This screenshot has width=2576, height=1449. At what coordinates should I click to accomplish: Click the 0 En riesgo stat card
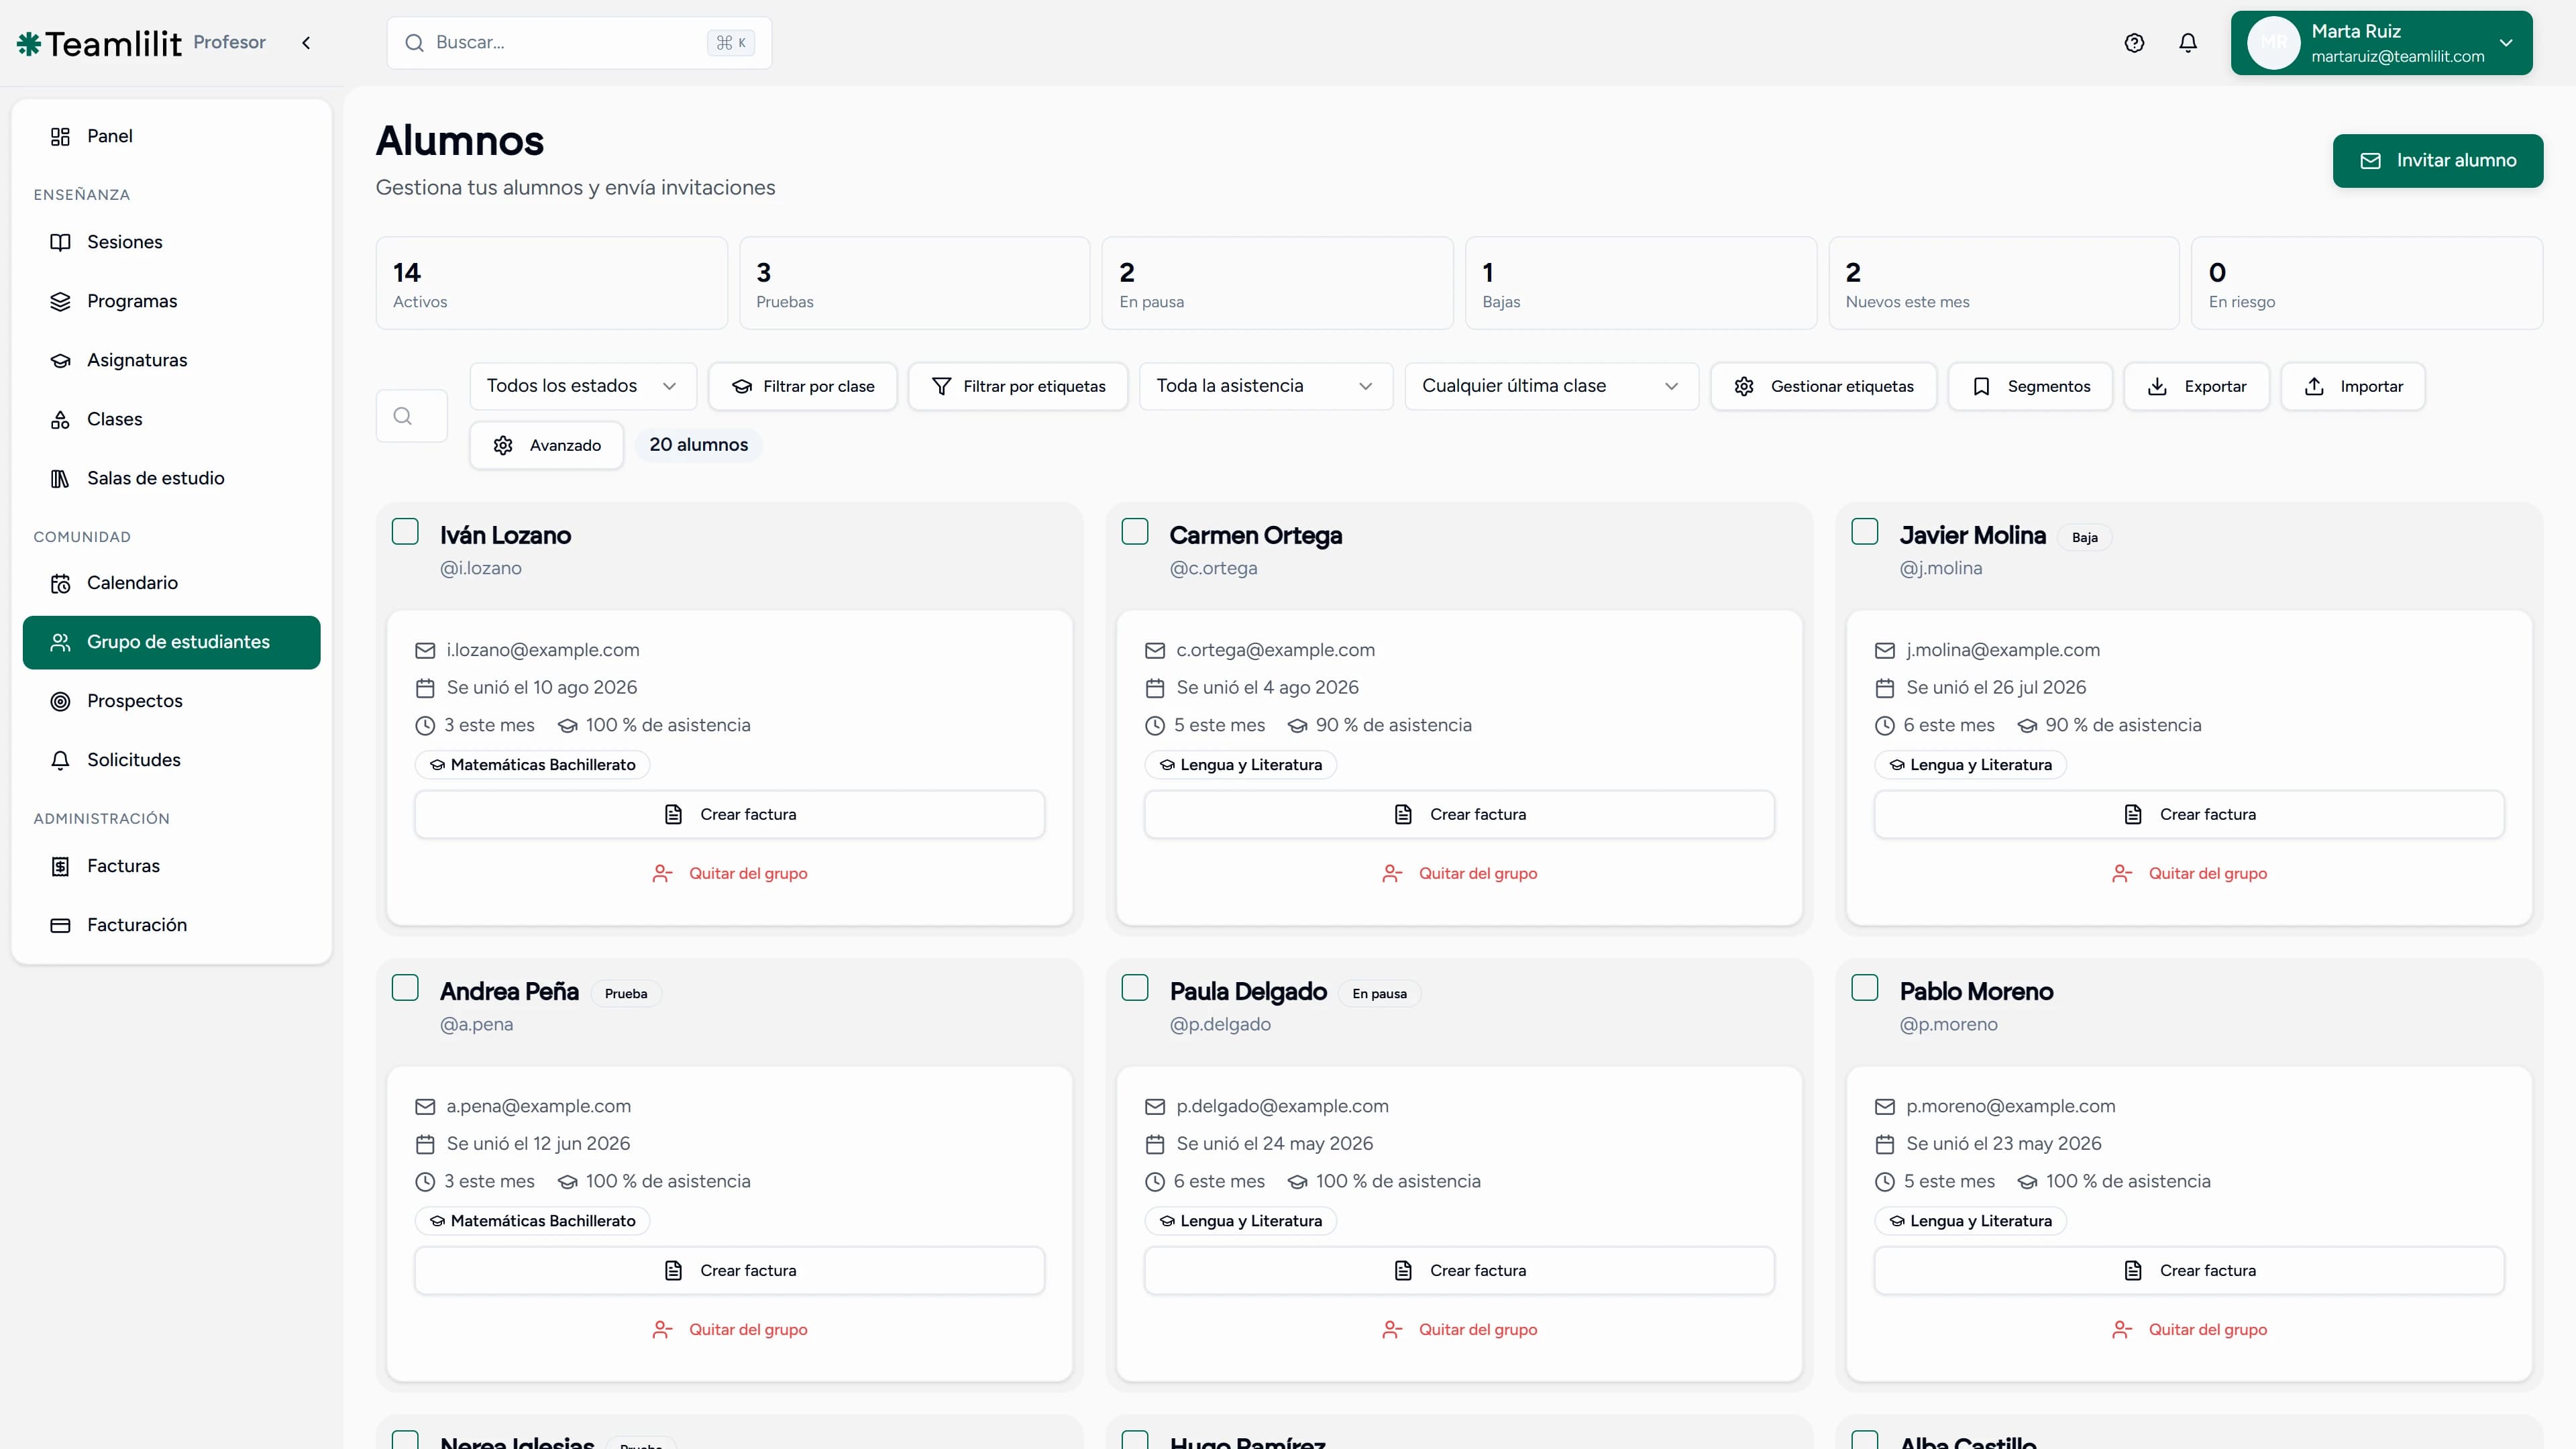(x=2367, y=283)
